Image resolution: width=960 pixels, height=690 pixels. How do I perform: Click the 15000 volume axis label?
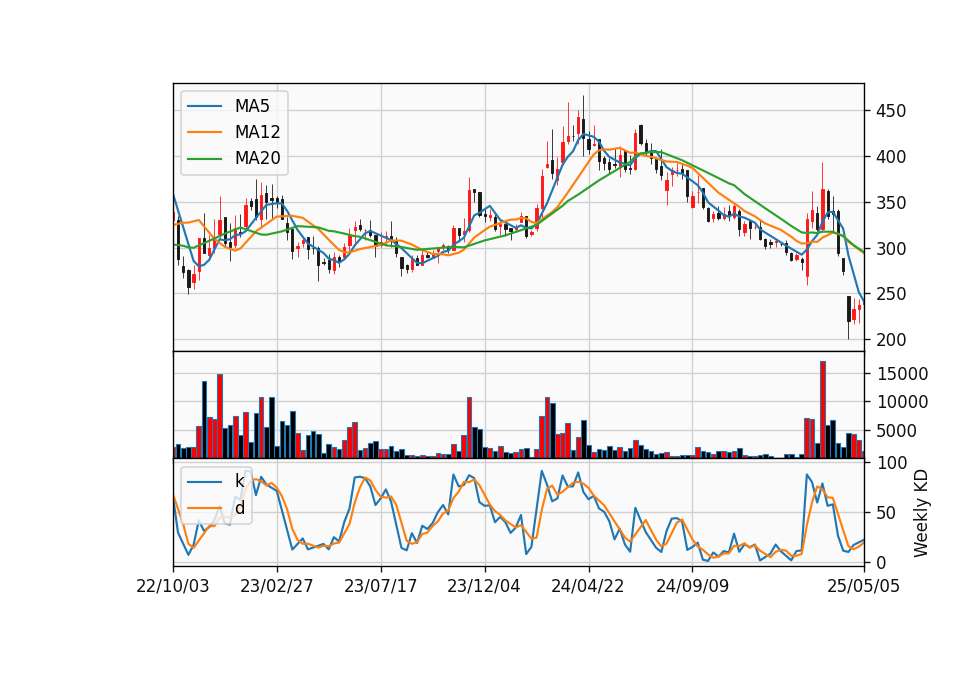(902, 374)
